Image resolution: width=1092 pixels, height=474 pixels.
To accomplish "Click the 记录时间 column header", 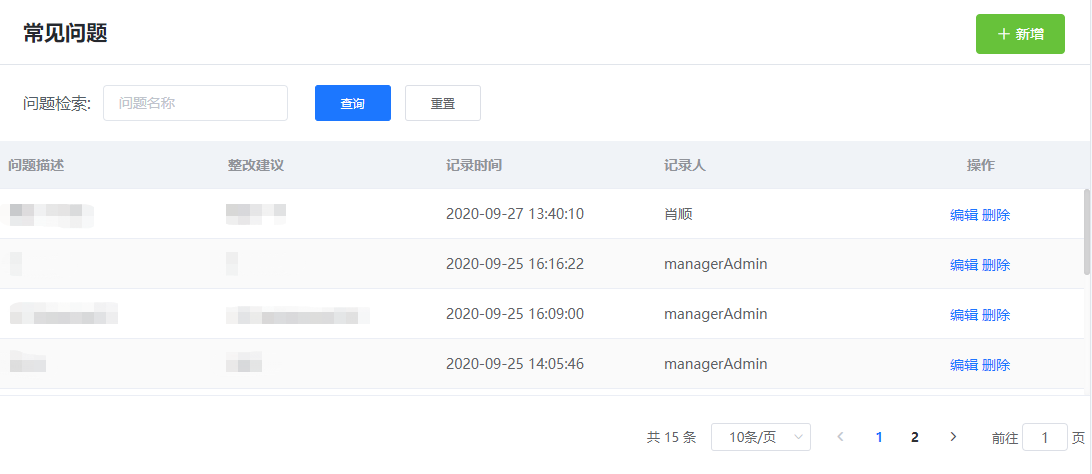I will click(474, 165).
